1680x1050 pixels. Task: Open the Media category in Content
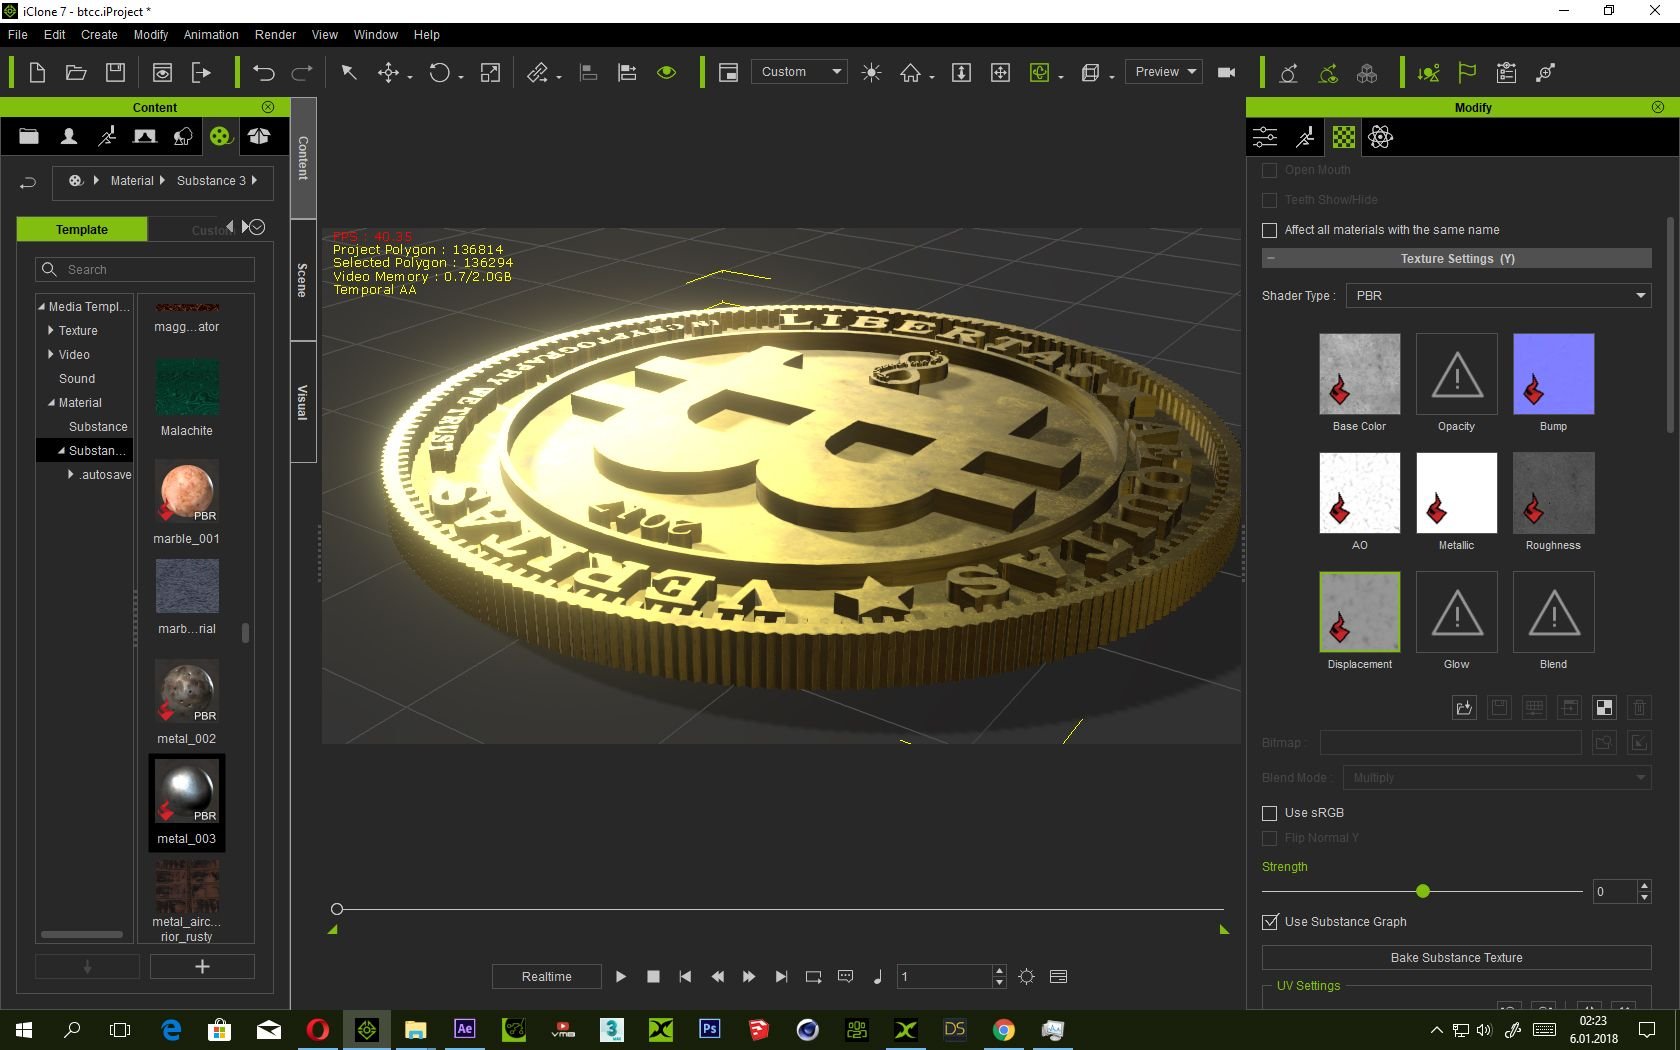[x=221, y=136]
